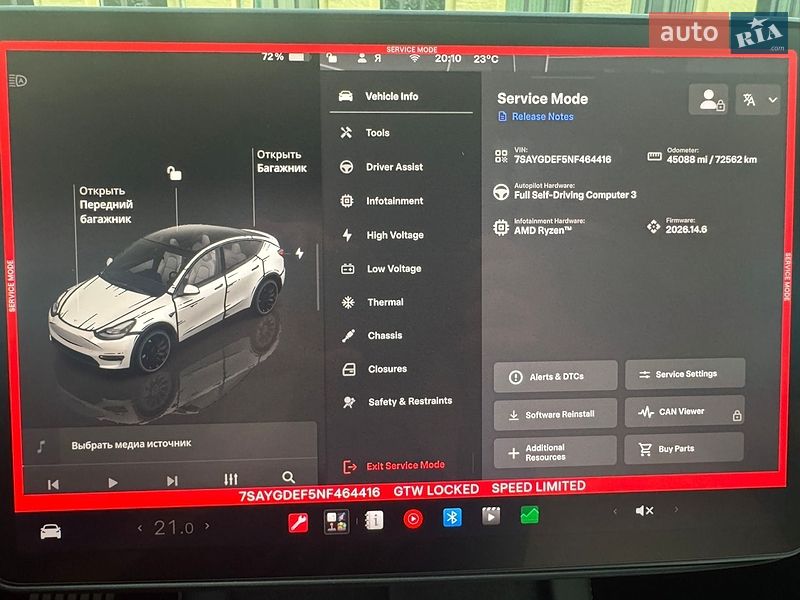Screen dimensions: 800x600
Task: Open Service Settings
Action: pos(685,374)
